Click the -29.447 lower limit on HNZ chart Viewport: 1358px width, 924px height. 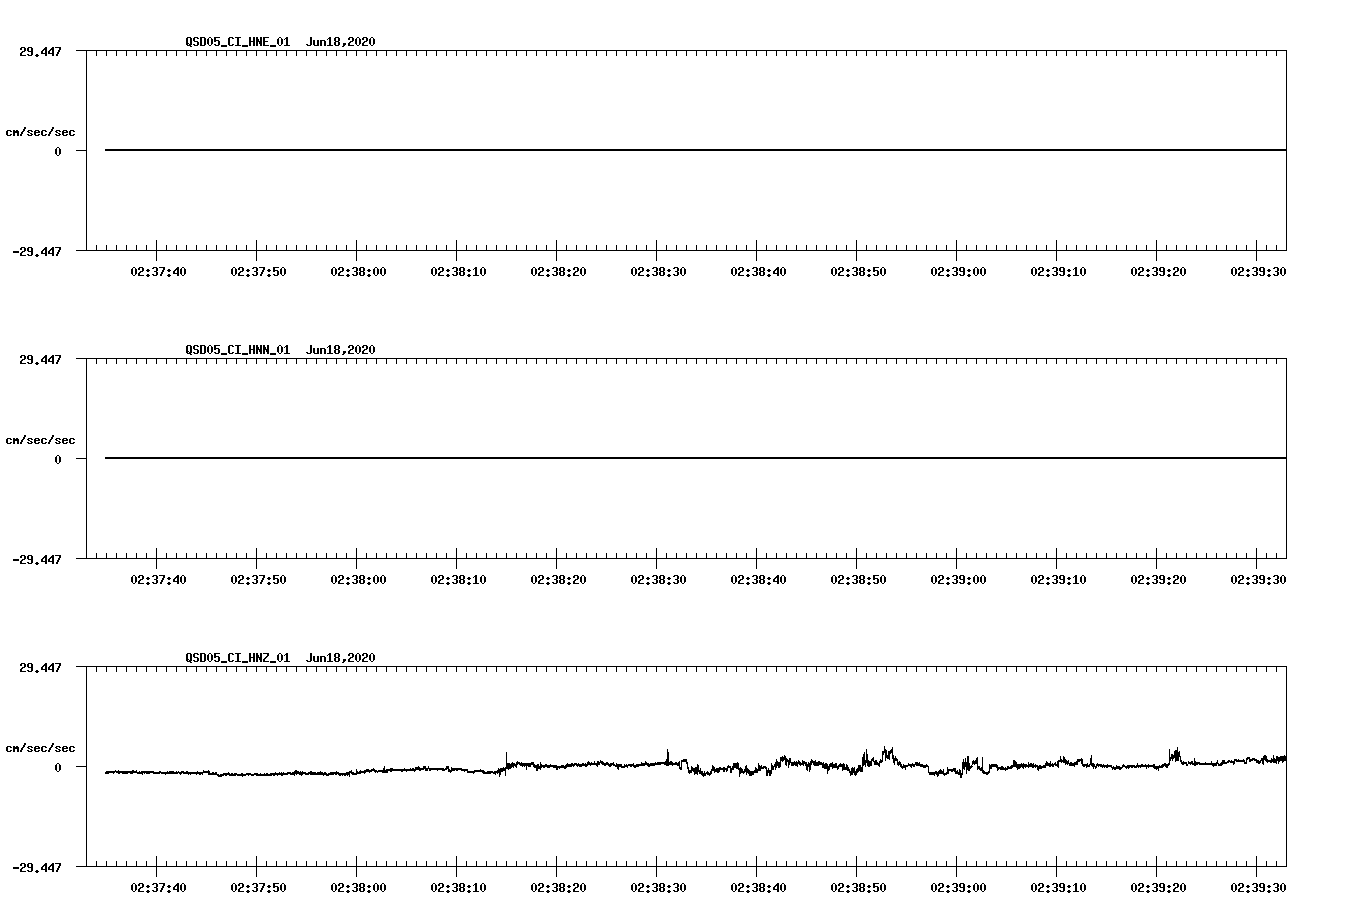(37, 868)
